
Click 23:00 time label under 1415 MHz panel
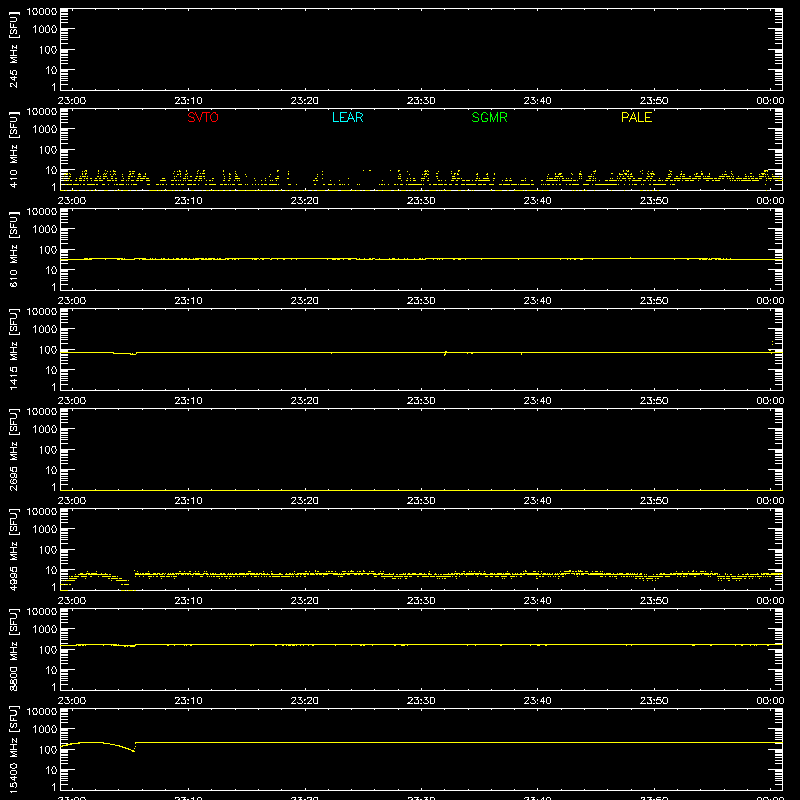[72, 401]
